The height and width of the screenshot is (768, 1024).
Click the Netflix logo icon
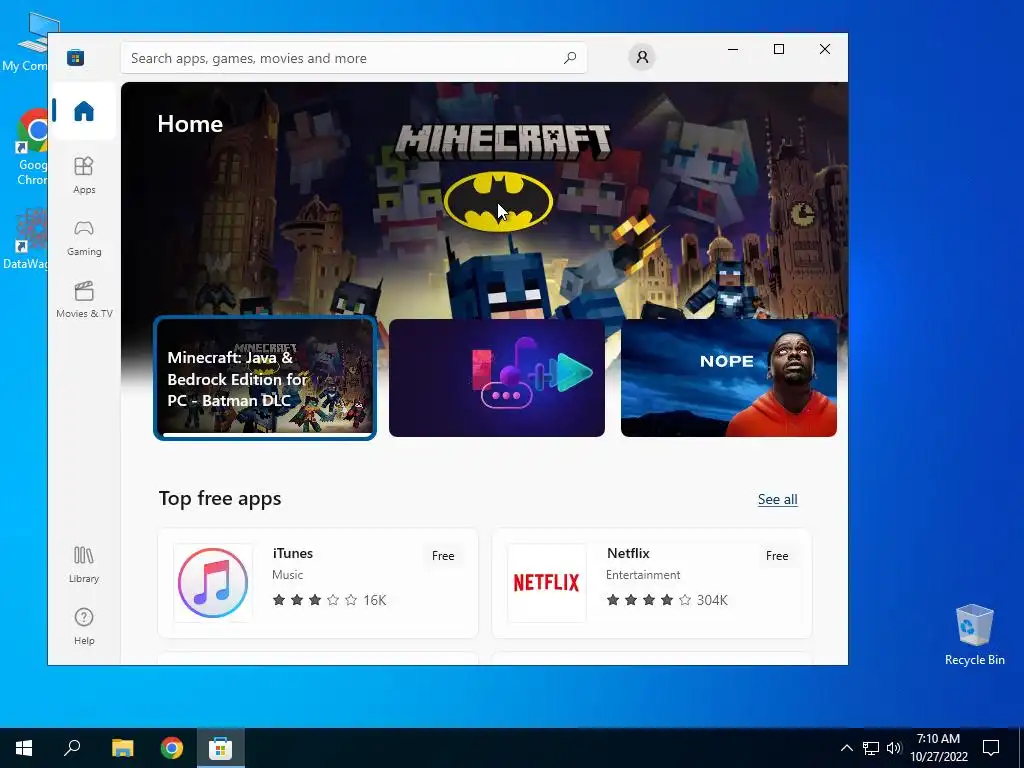tap(547, 583)
